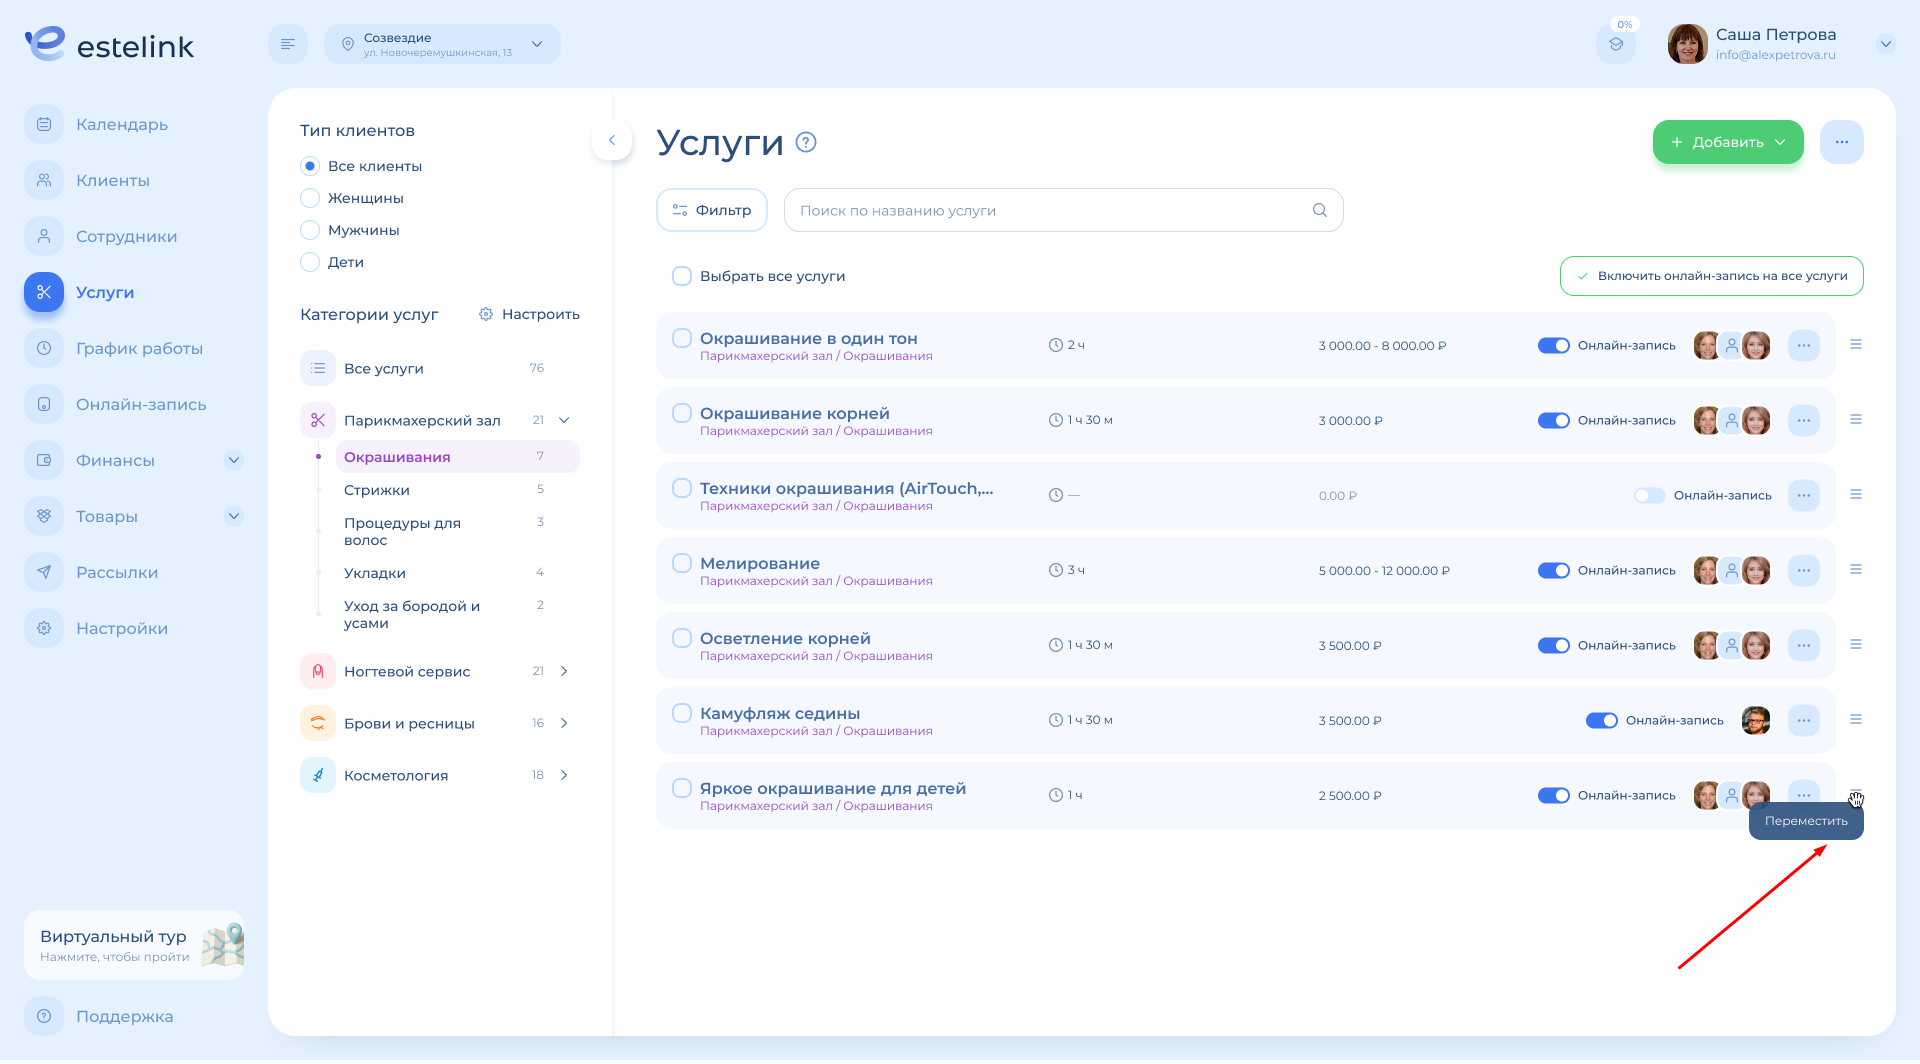Click the service name search field
The image size is (1920, 1064).
pos(1050,210)
